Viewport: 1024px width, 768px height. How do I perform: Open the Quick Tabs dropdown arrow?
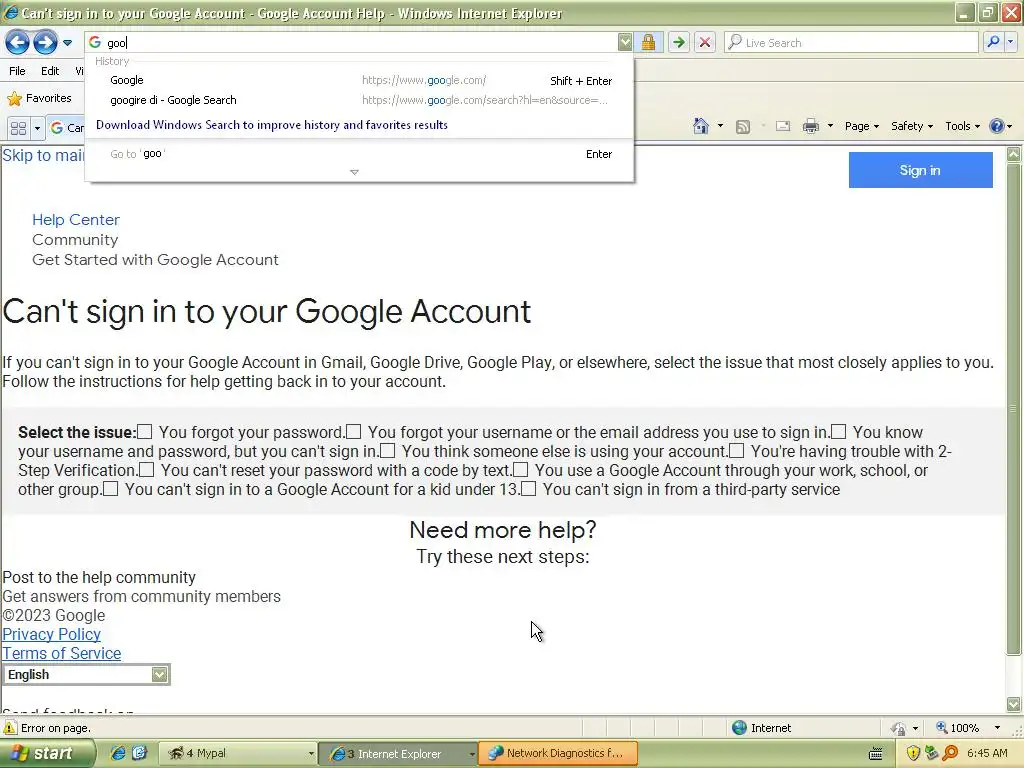(x=37, y=128)
